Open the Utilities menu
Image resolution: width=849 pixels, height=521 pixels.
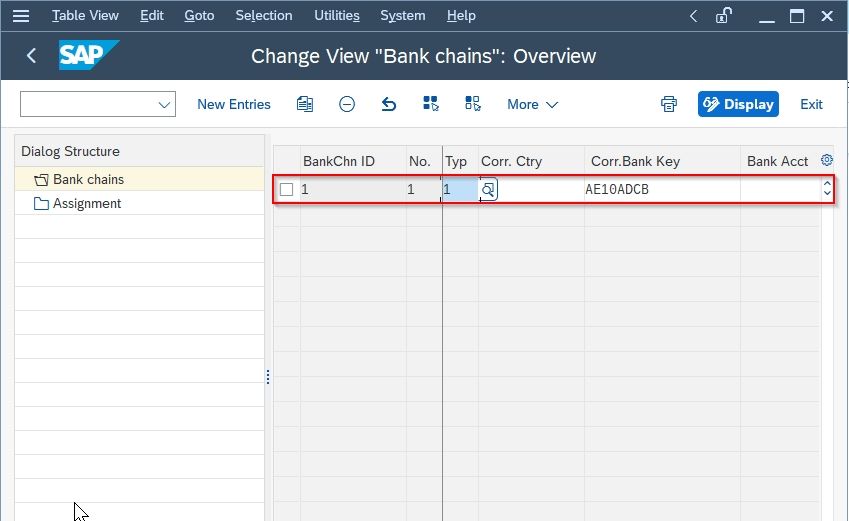point(337,16)
